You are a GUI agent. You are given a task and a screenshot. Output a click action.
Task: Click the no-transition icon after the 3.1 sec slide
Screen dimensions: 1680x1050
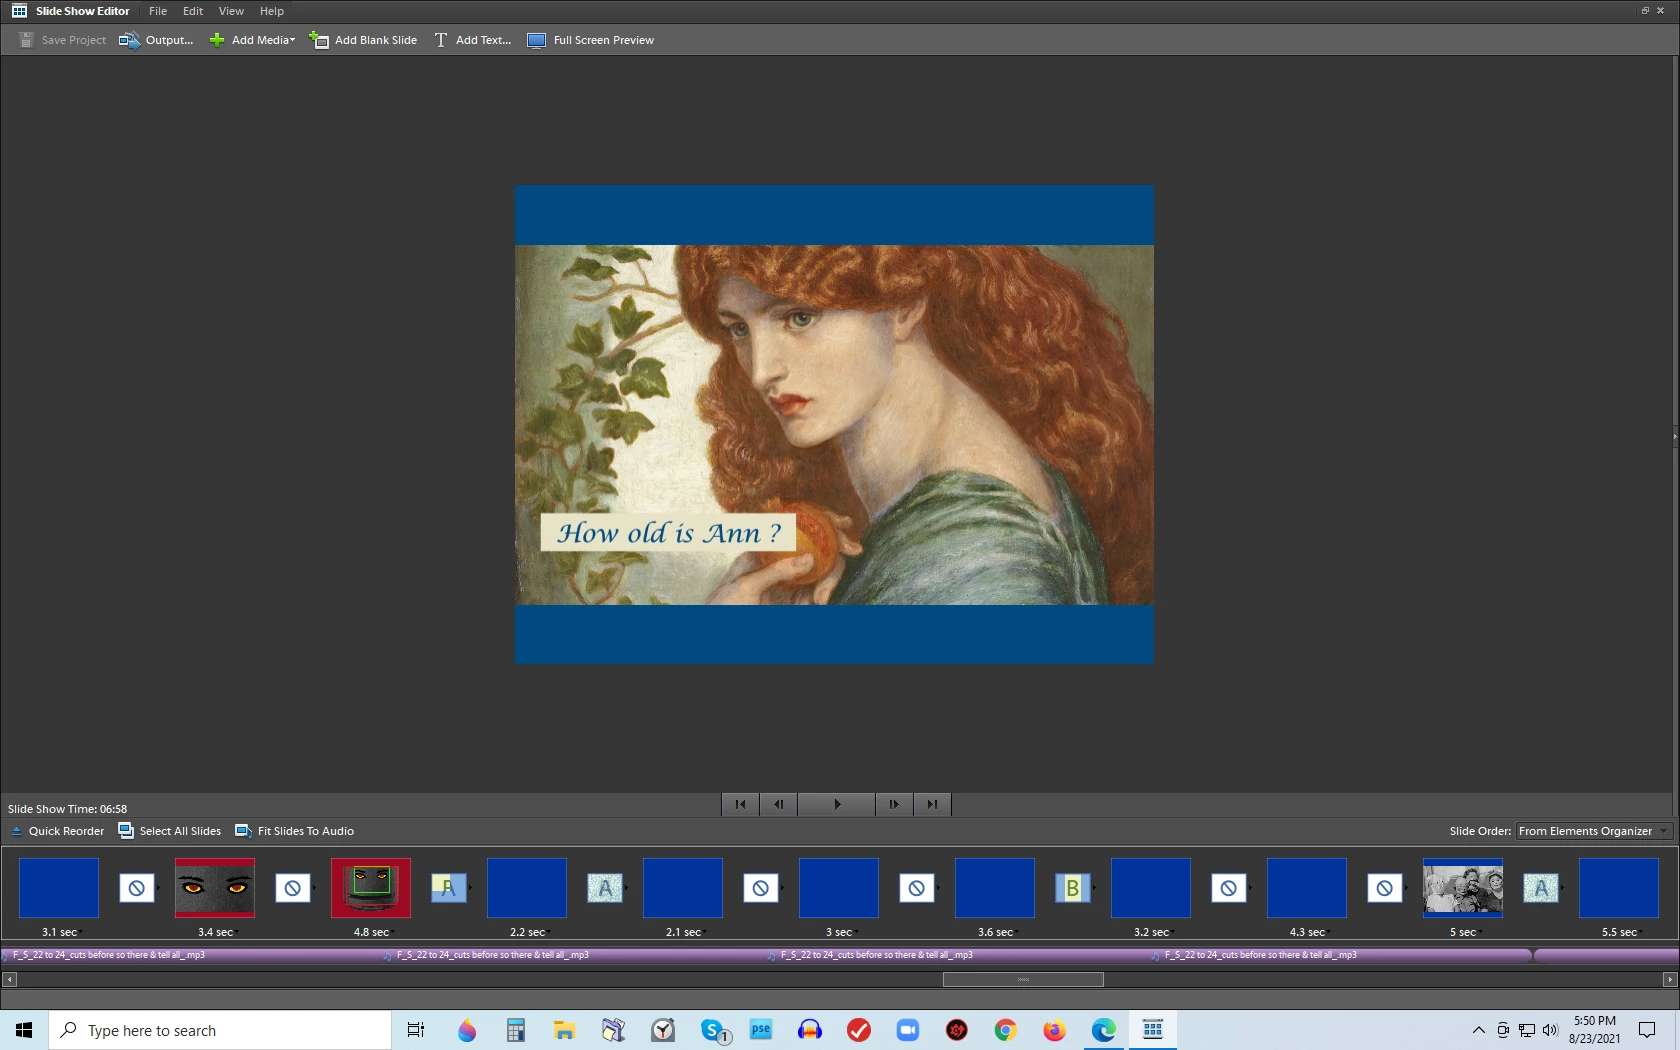coord(137,888)
